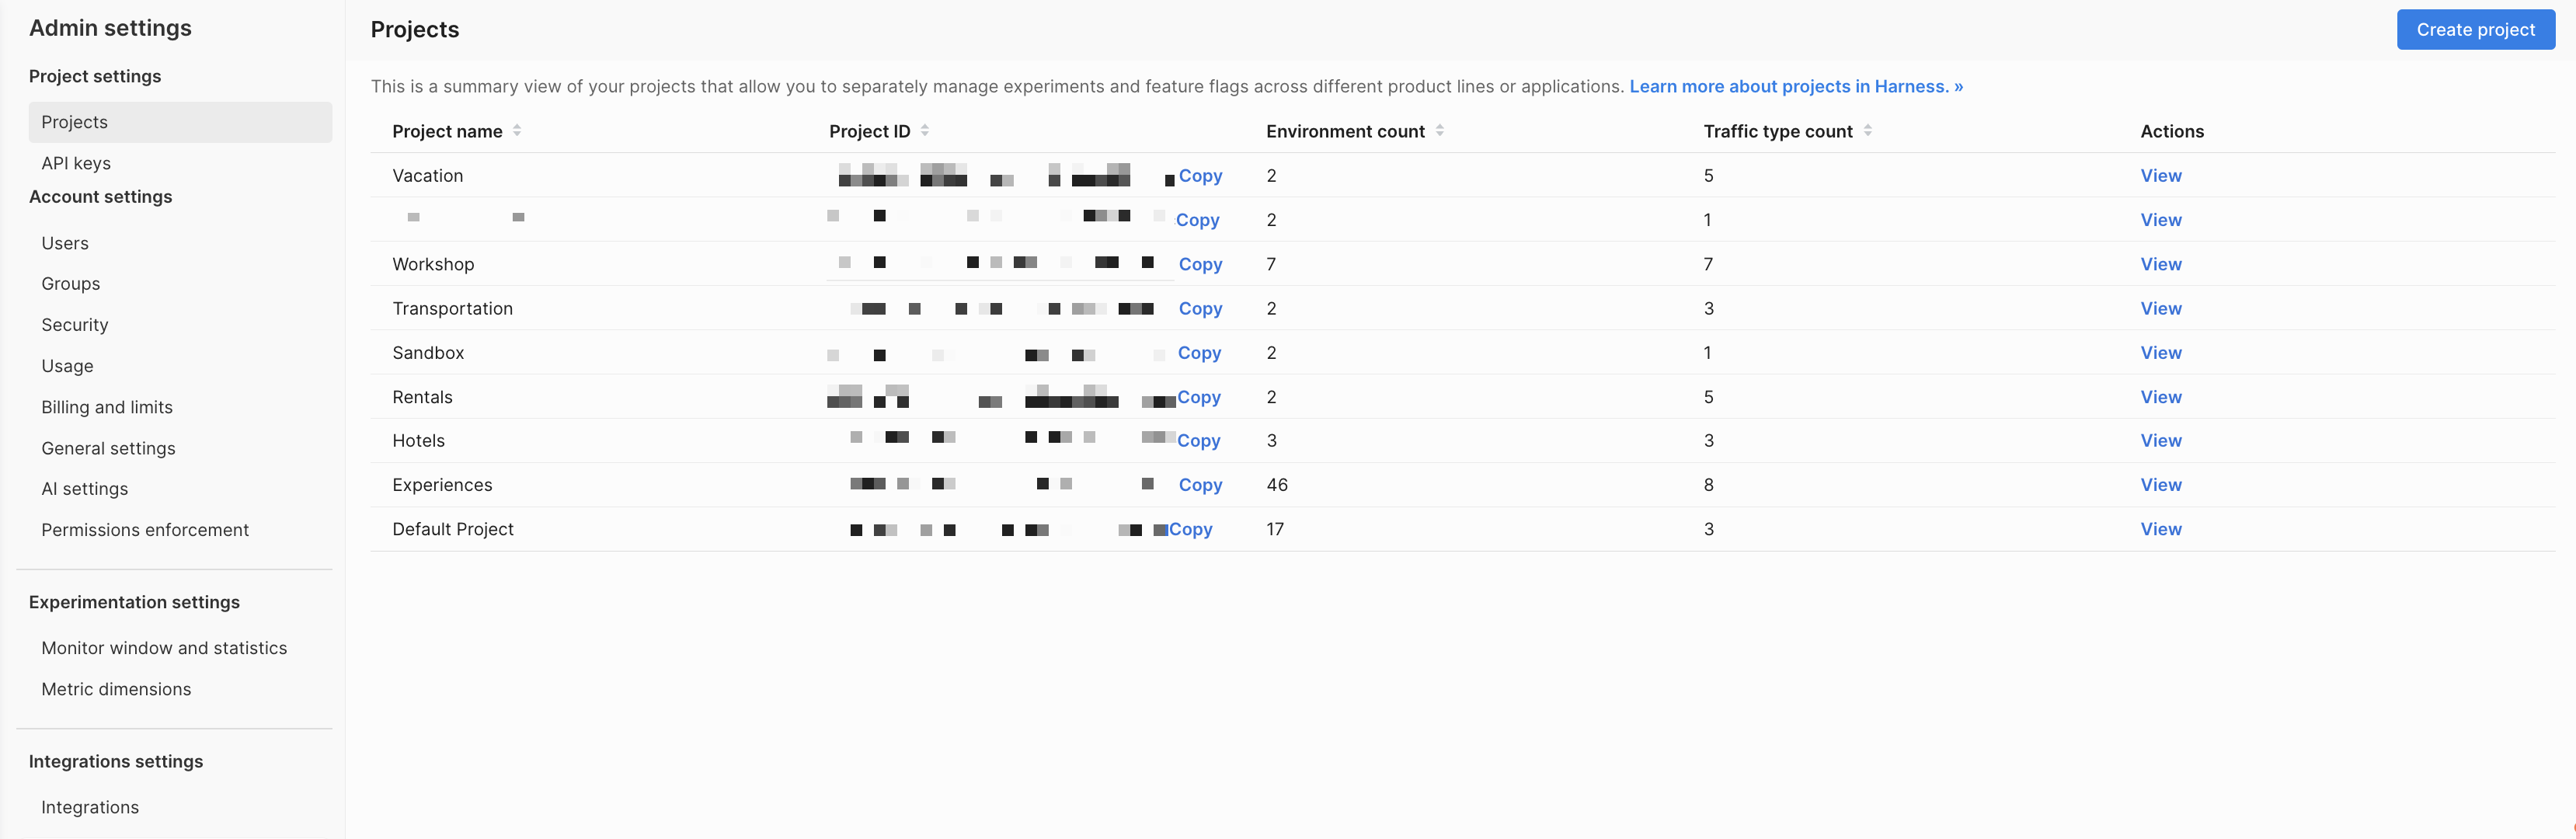Sort by Environment count column
2576x839 pixels.
click(x=1439, y=131)
